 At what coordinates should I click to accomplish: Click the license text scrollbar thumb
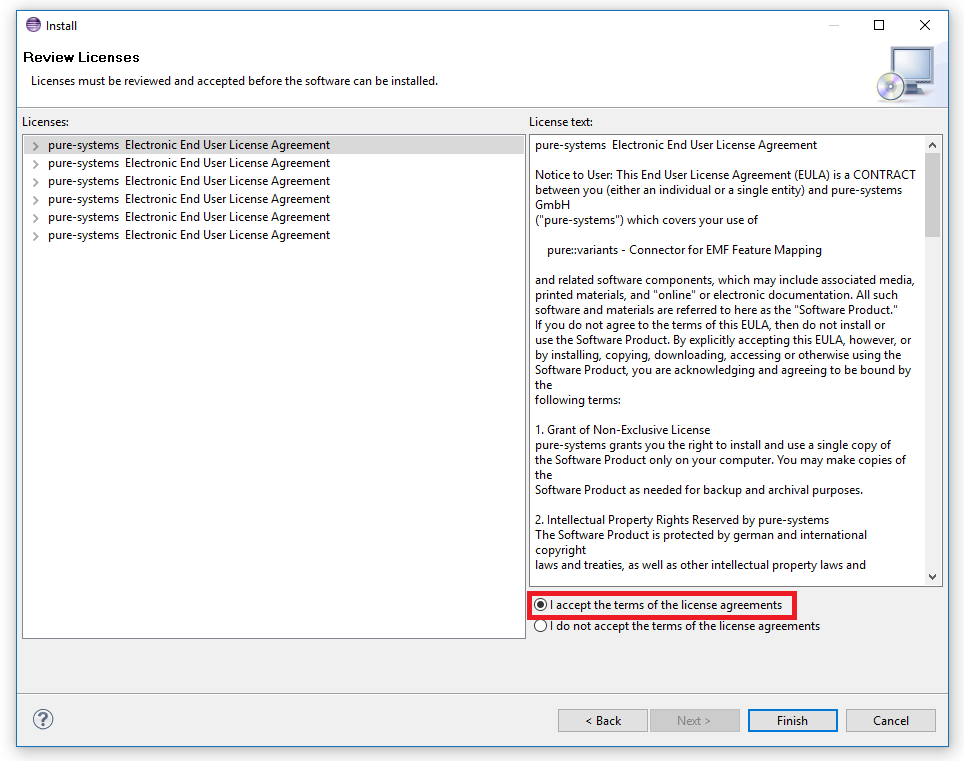[x=932, y=195]
